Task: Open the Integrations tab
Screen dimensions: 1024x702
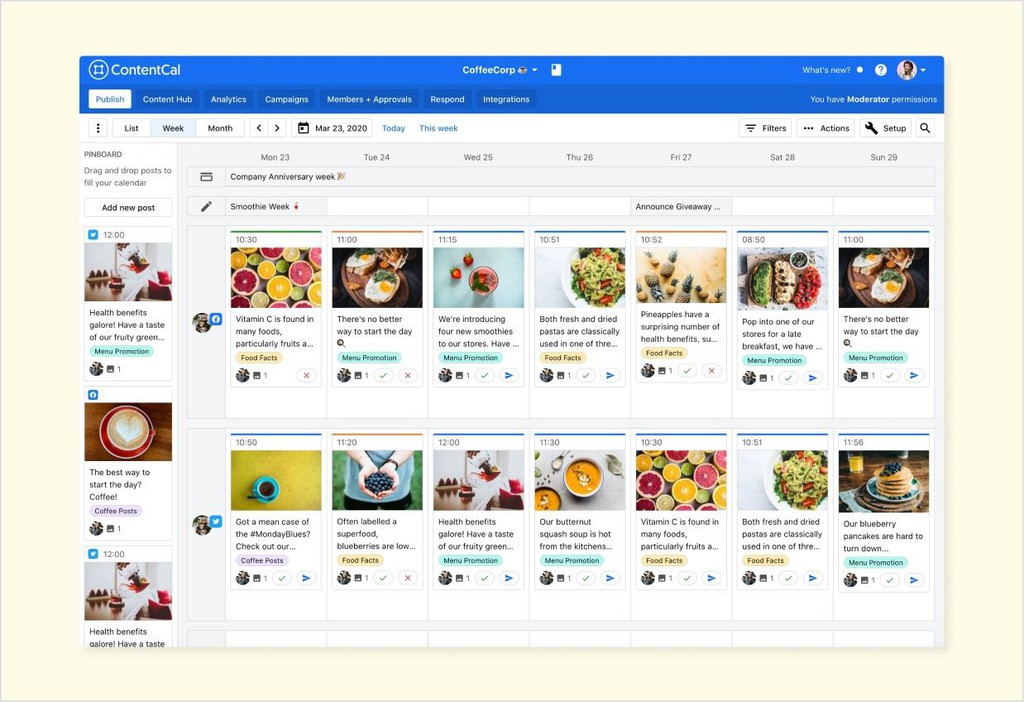Action: (x=506, y=99)
